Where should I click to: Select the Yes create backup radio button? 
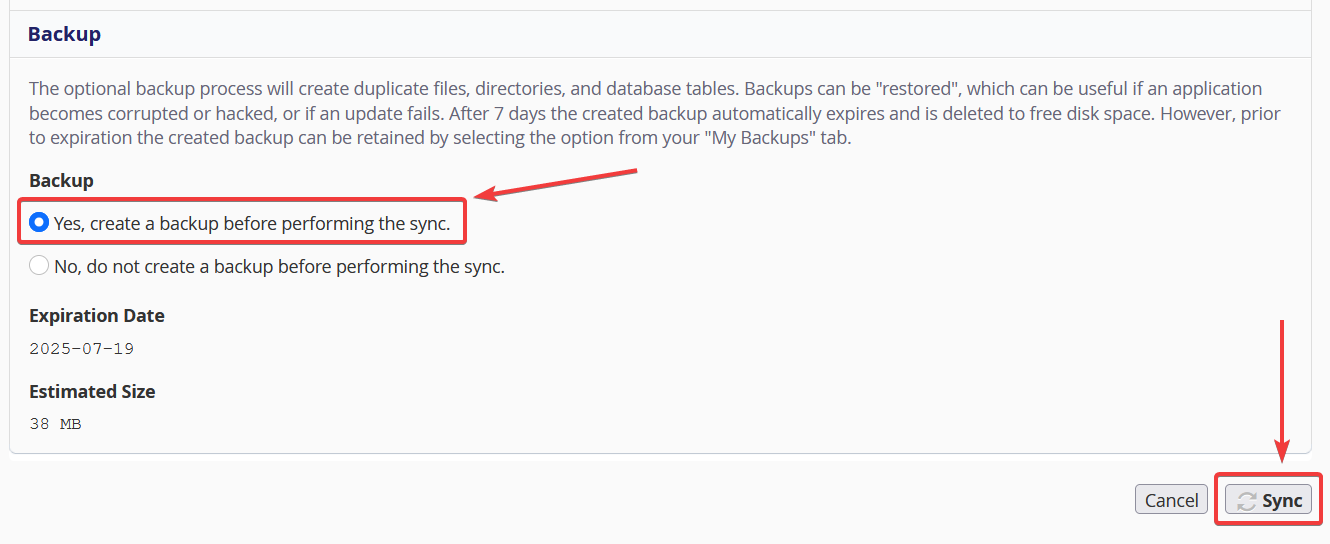39,223
